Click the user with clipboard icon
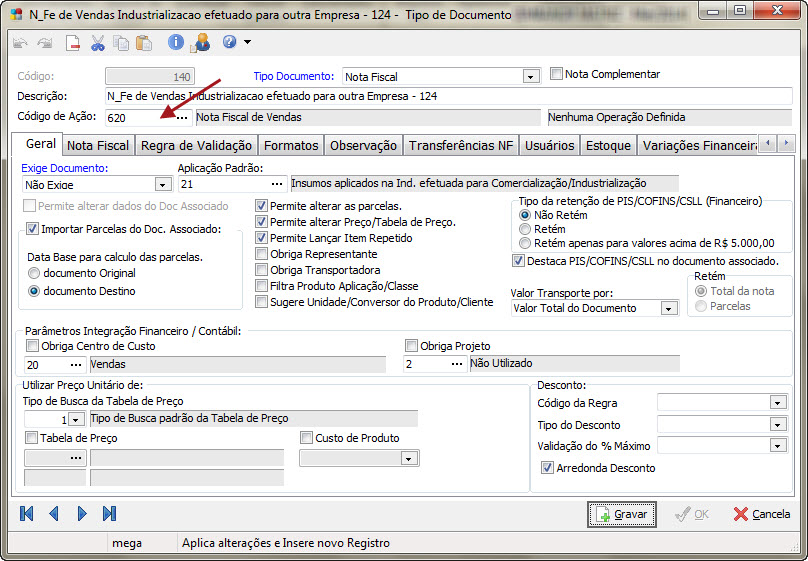The image size is (808, 561). point(201,42)
